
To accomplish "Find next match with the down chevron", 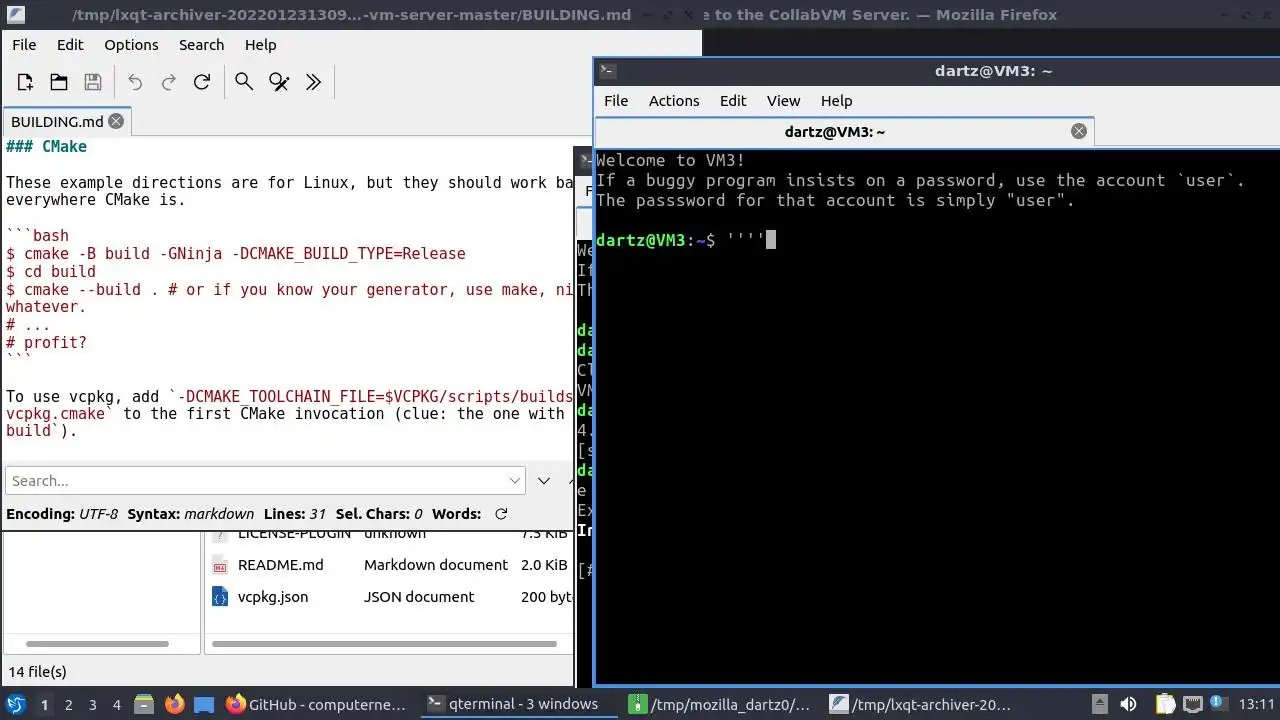I will tap(544, 481).
